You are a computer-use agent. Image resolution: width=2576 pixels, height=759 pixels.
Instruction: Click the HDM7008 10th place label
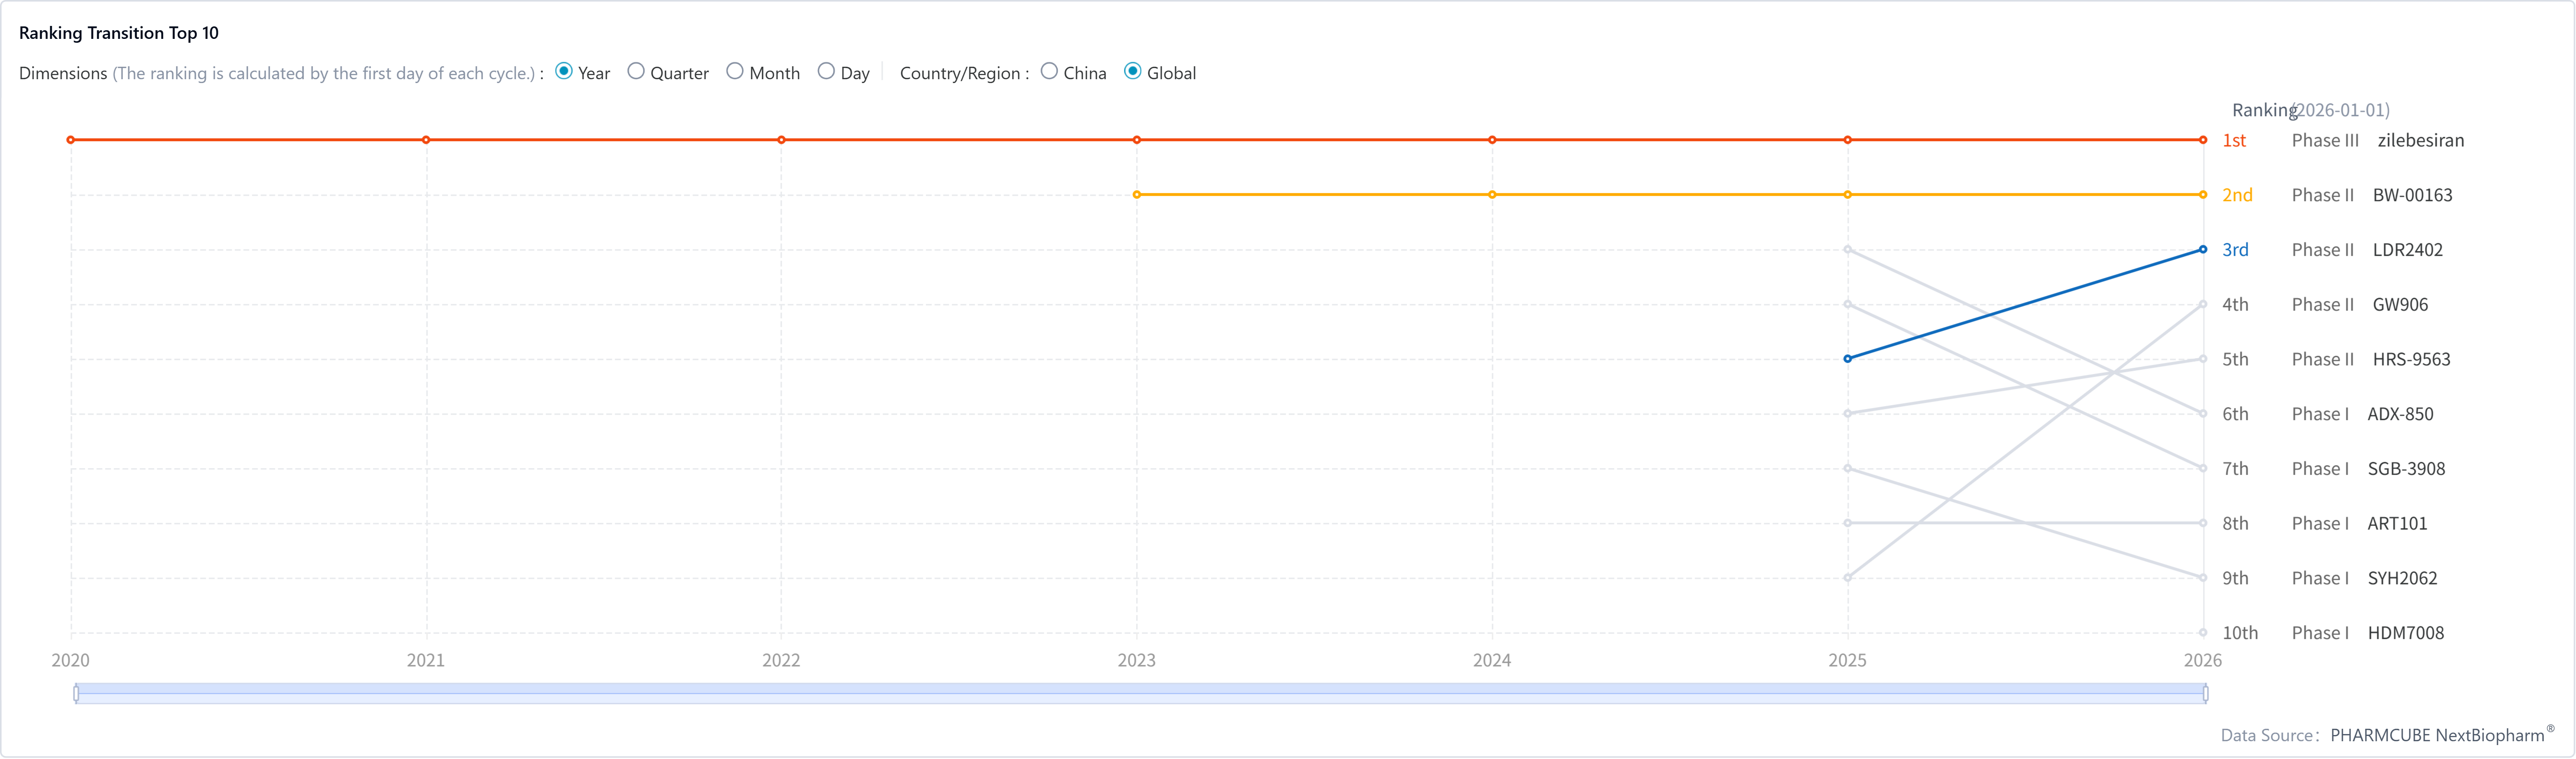[x=2405, y=633]
